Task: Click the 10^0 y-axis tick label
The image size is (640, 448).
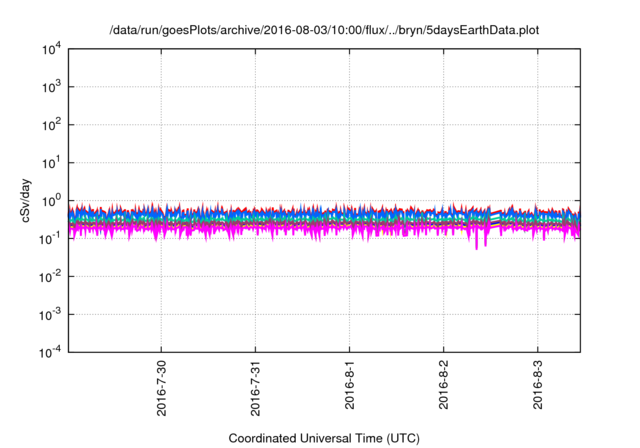Action: [x=52, y=201]
